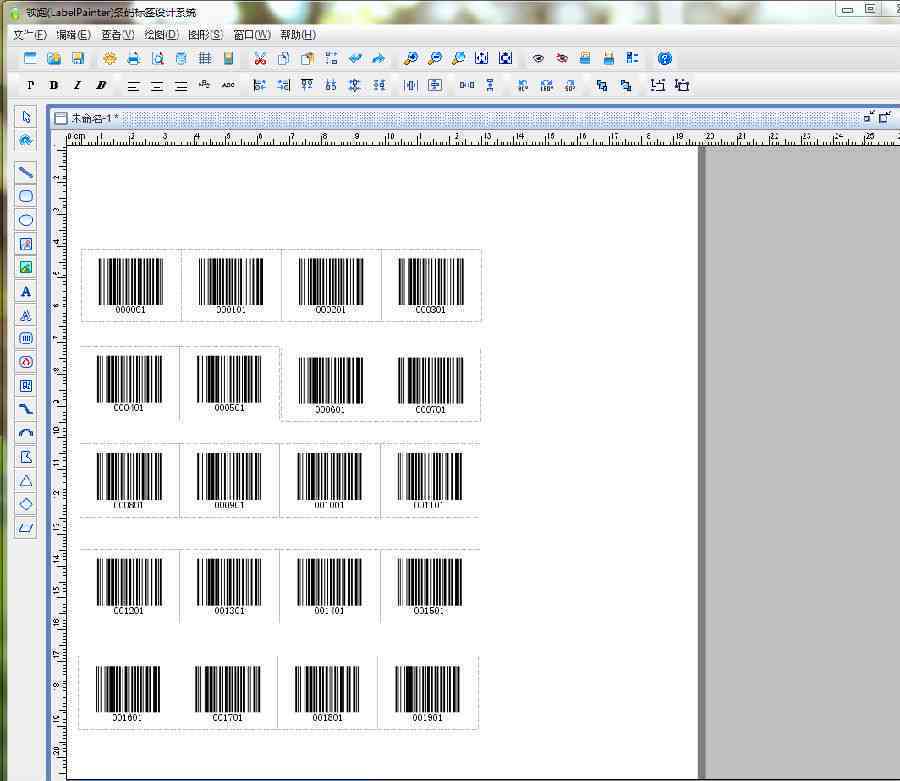Select the parallelogram shape tool
The image size is (900, 781).
pos(26,528)
